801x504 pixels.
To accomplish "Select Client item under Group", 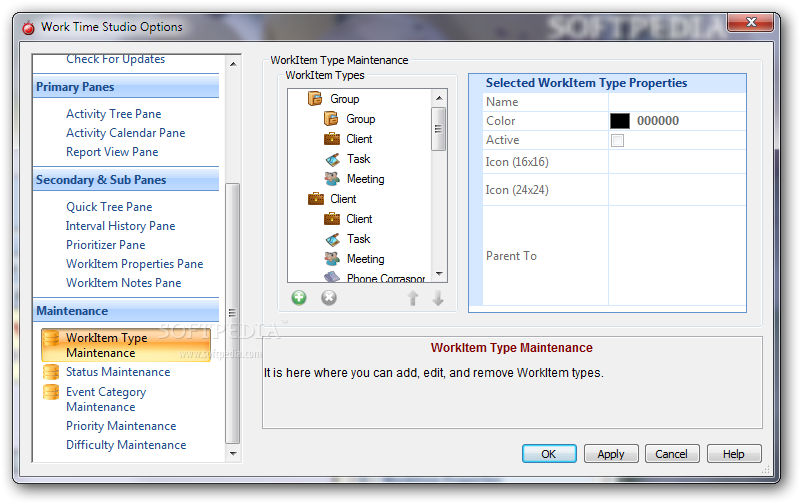I will coord(359,139).
